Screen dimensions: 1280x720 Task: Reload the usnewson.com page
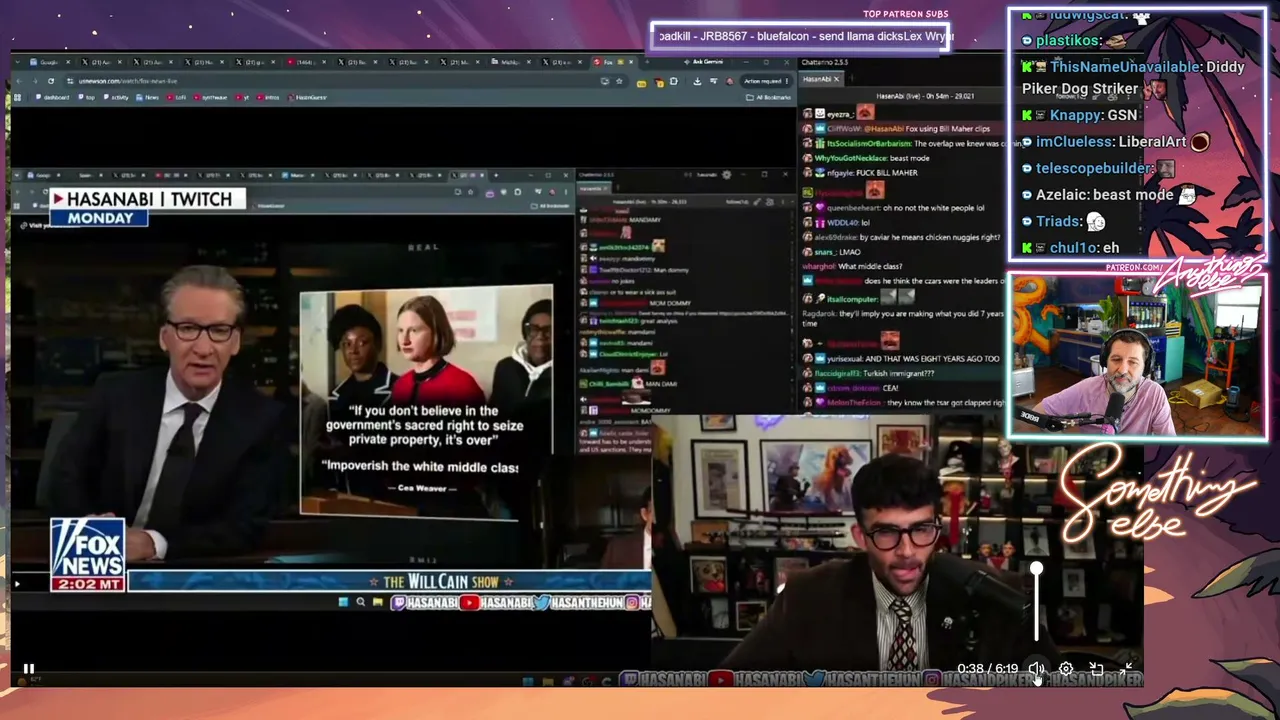pos(51,80)
